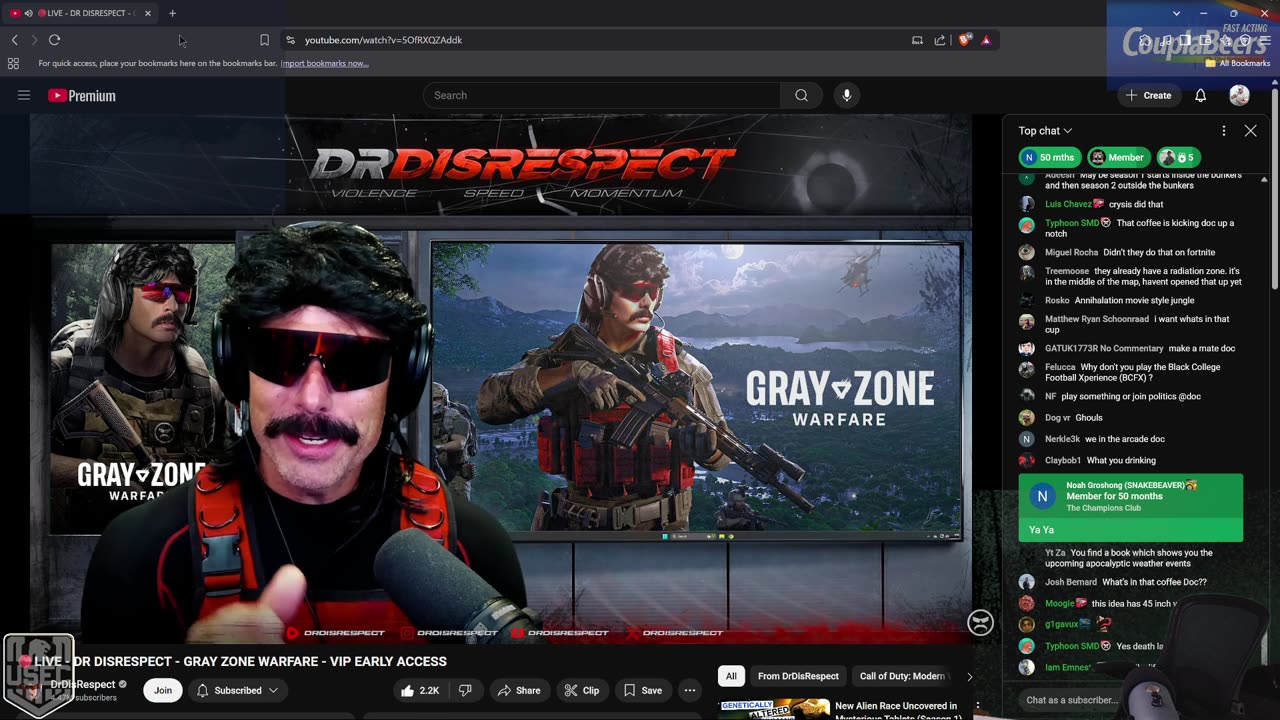Click the address bar URL
Viewport: 1280px width, 720px height.
tap(383, 40)
